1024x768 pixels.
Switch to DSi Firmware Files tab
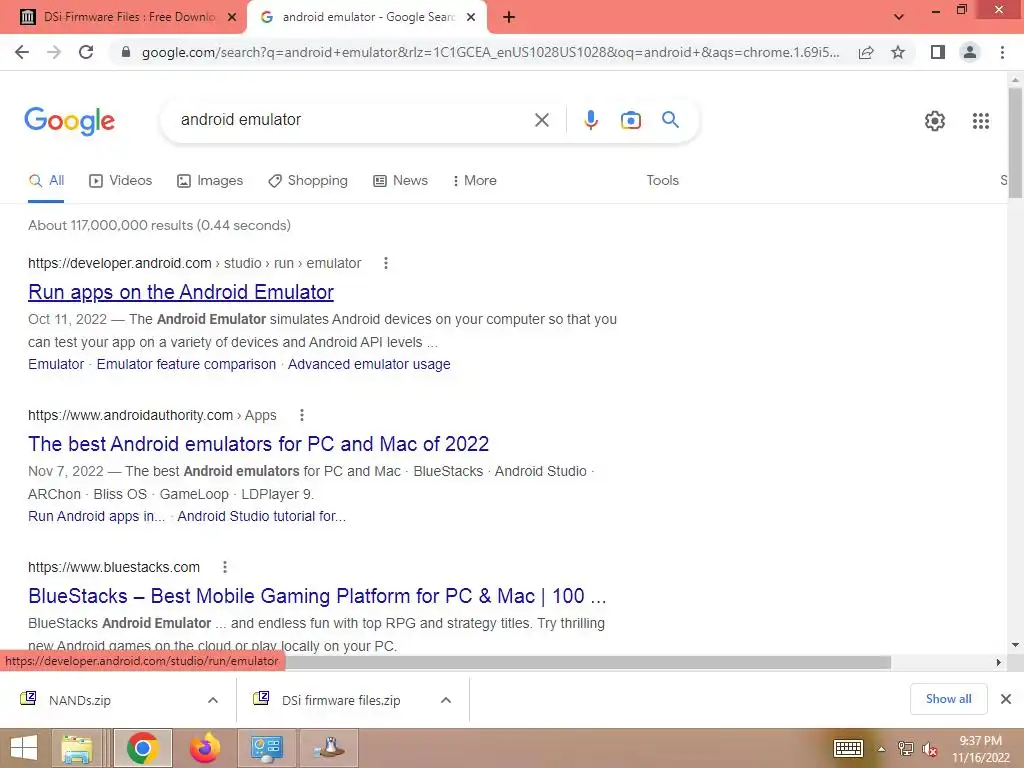[122, 18]
